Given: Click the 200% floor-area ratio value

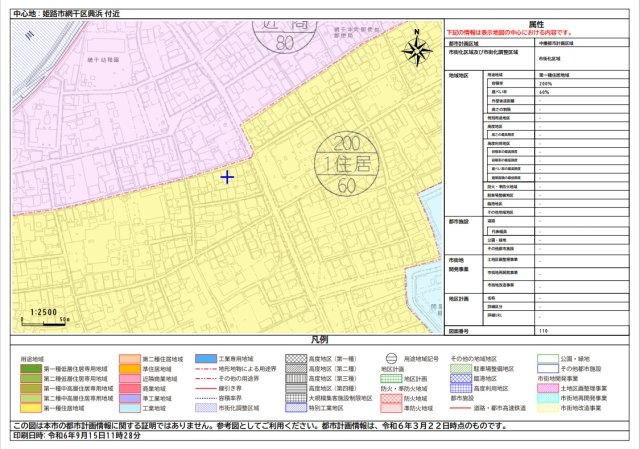Looking at the screenshot, I should click(x=545, y=84).
